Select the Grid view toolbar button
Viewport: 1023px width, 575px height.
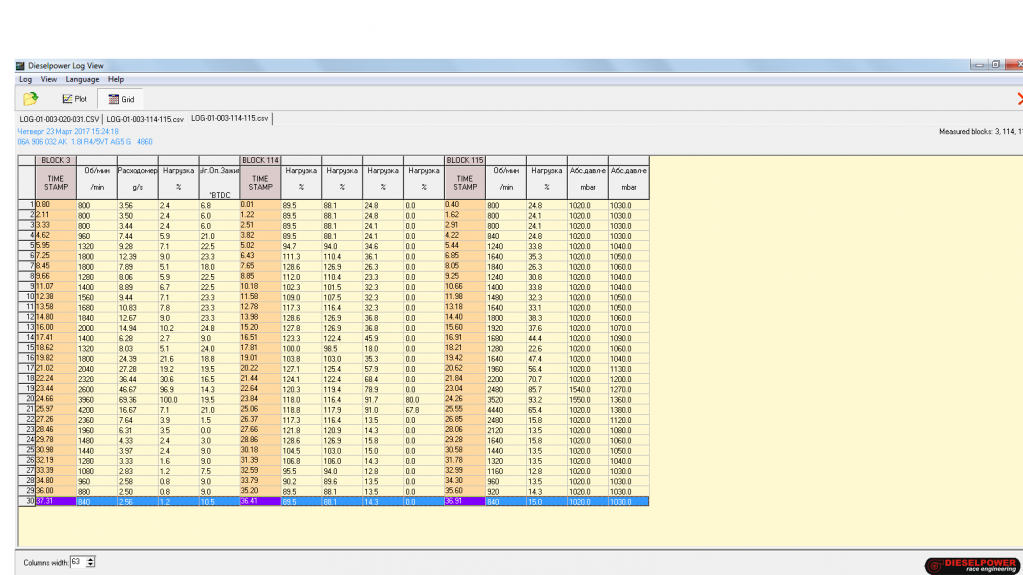pyautogui.click(x=121, y=99)
